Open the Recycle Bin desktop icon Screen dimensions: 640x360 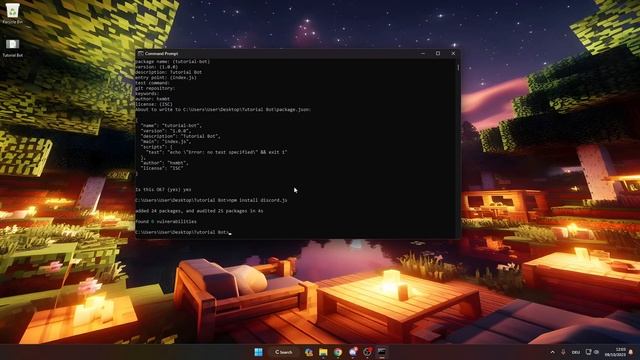pos(12,13)
